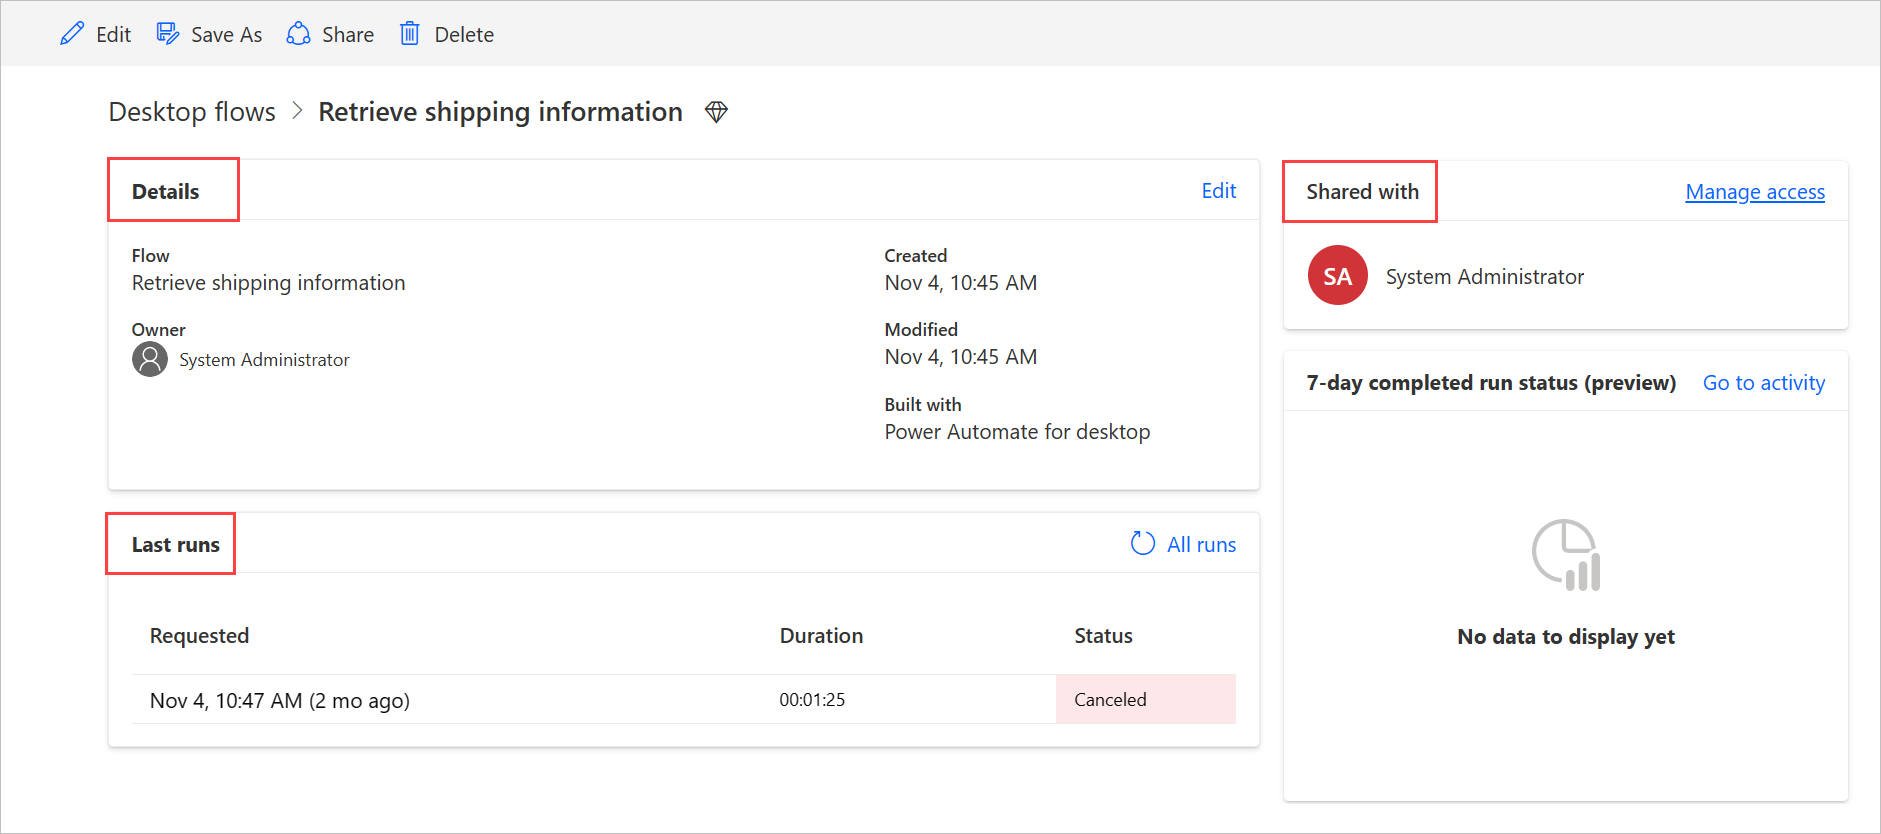Image resolution: width=1881 pixels, height=834 pixels.
Task: Click the Edit pencil icon in toolbar
Action: click(x=72, y=34)
